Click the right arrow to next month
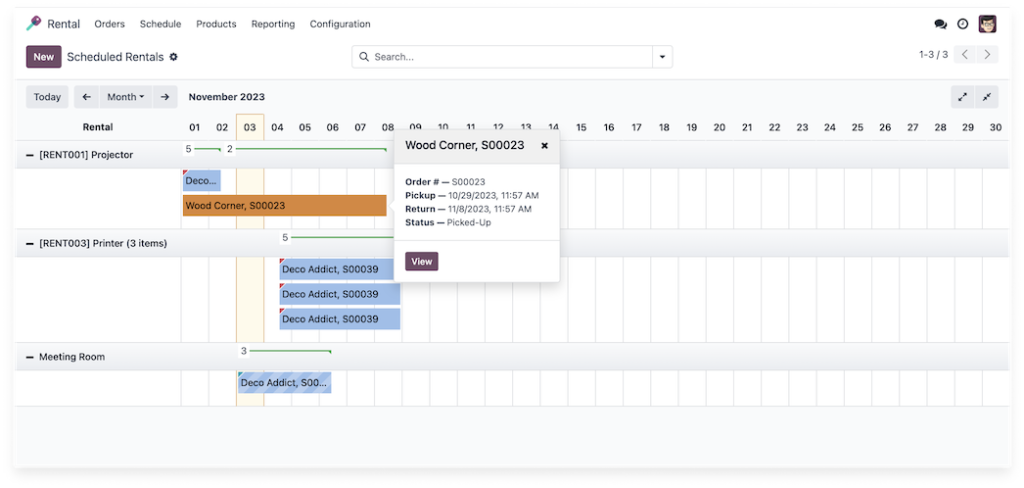 (x=165, y=97)
